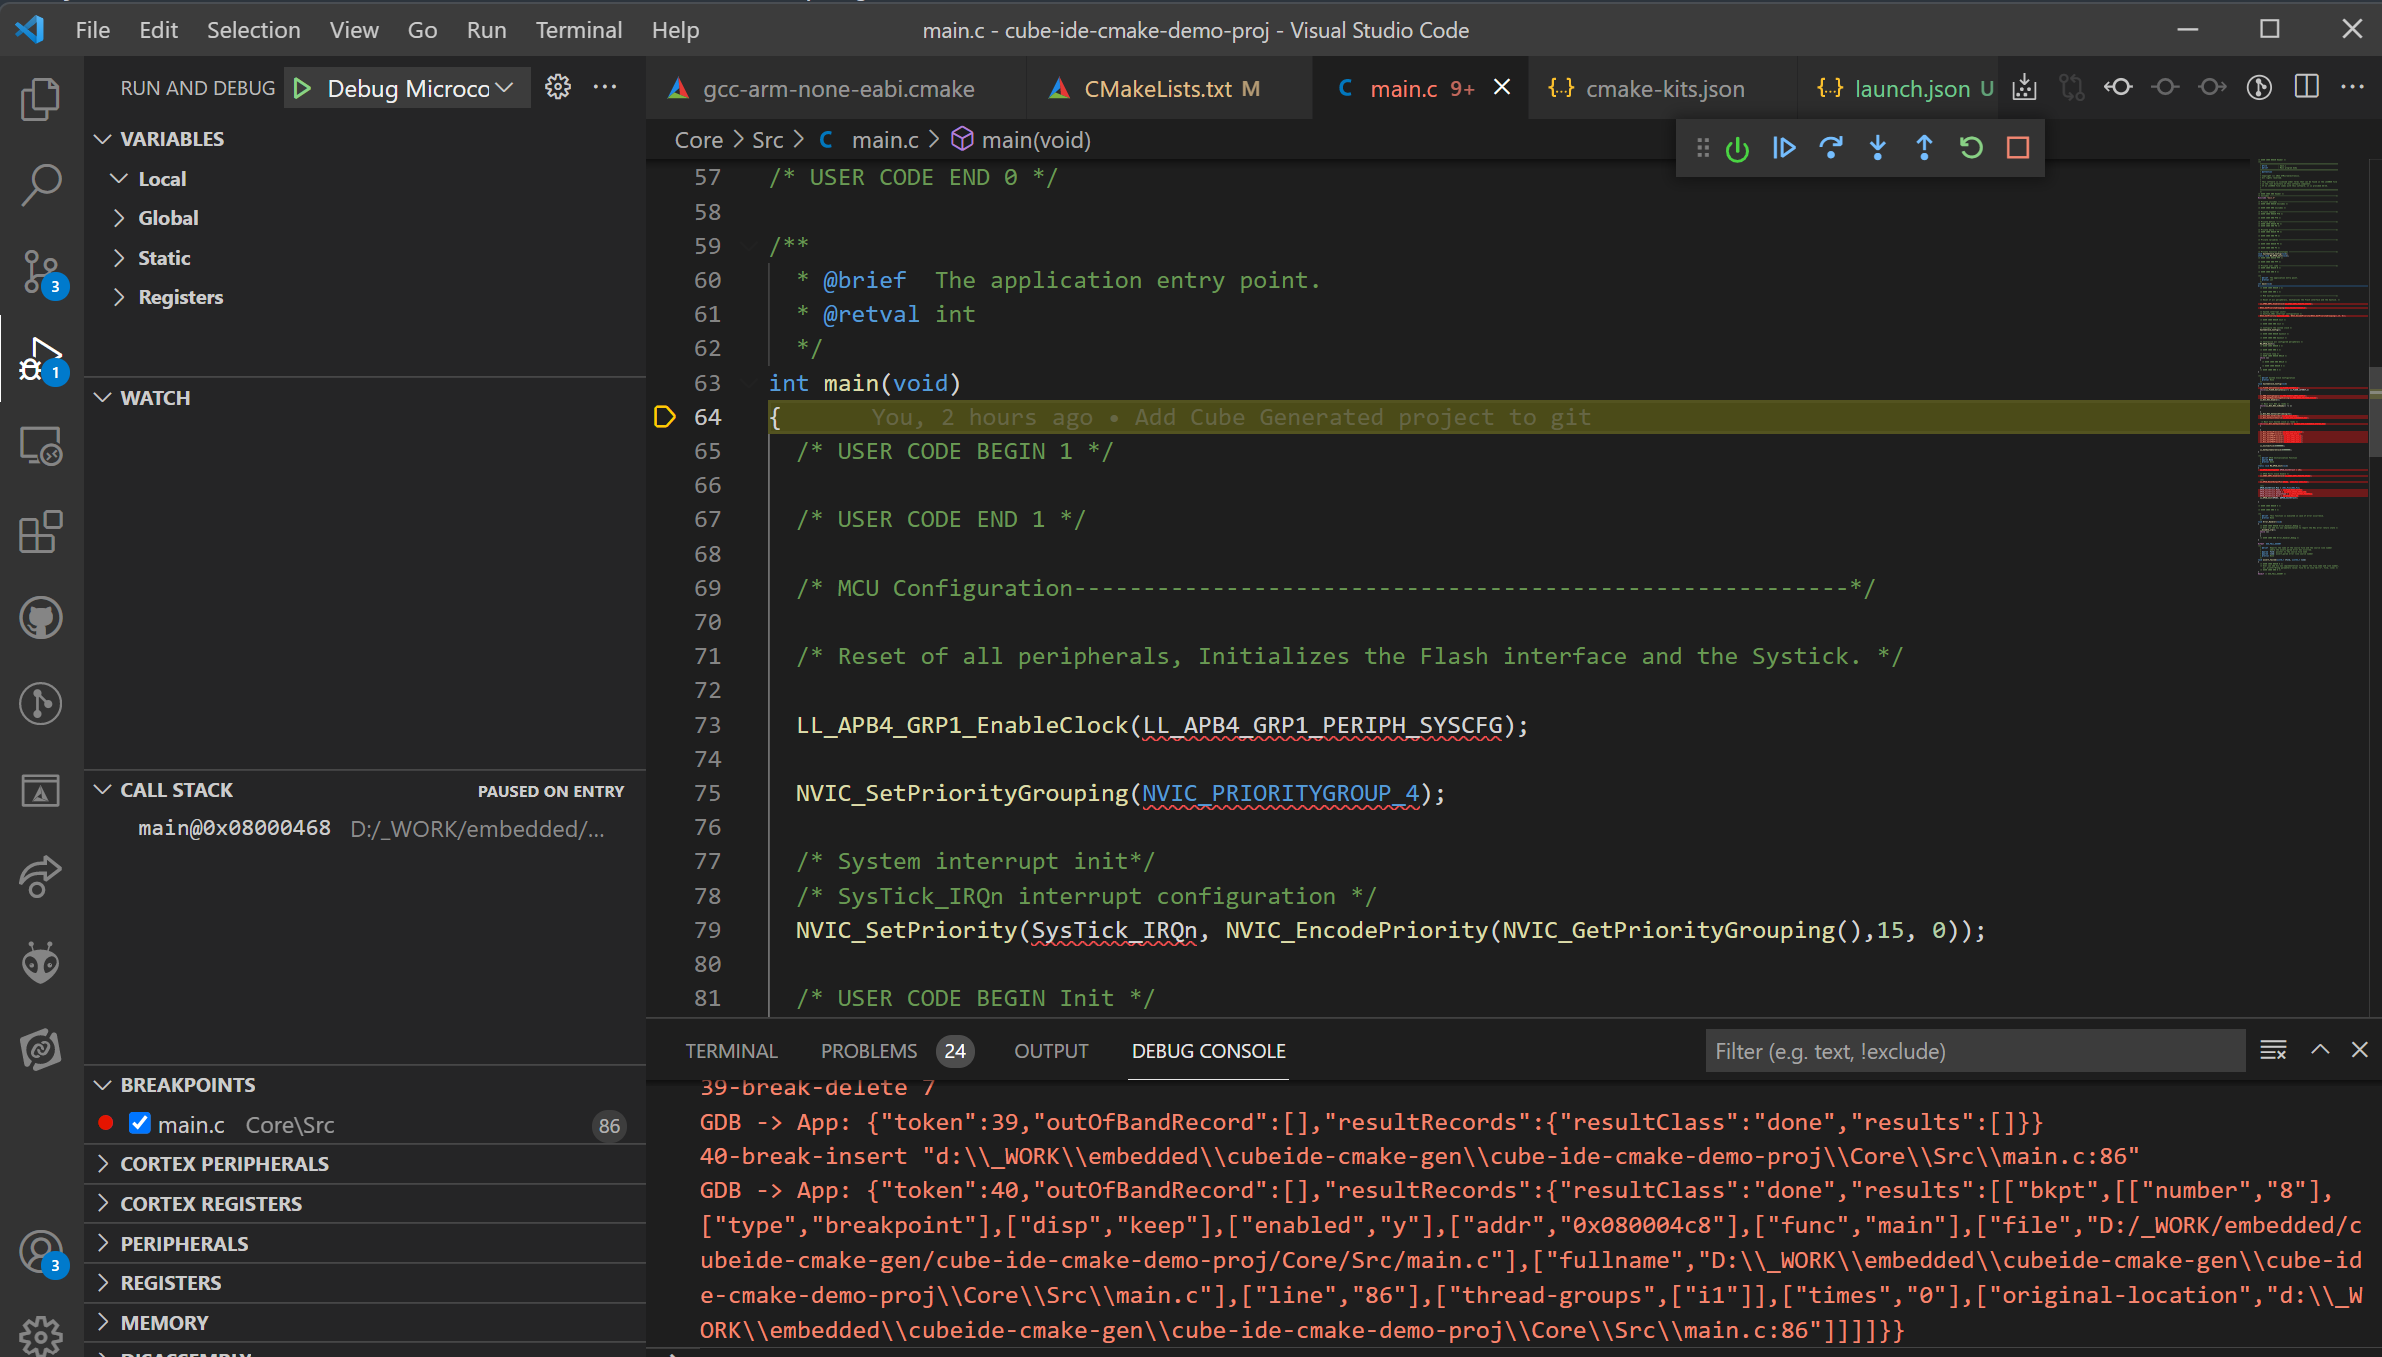
Task: Click the Disconnect debugger icon
Action: [2019, 147]
